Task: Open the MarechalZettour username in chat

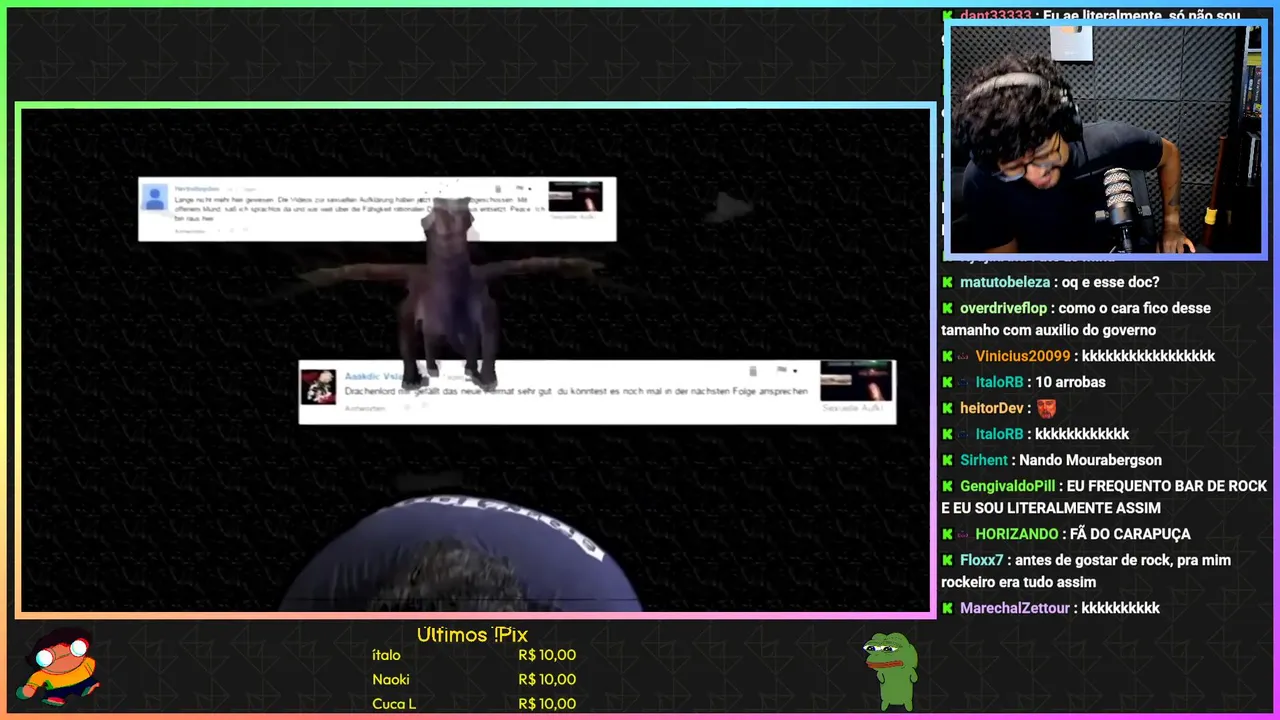Action: pyautogui.click(x=1015, y=609)
